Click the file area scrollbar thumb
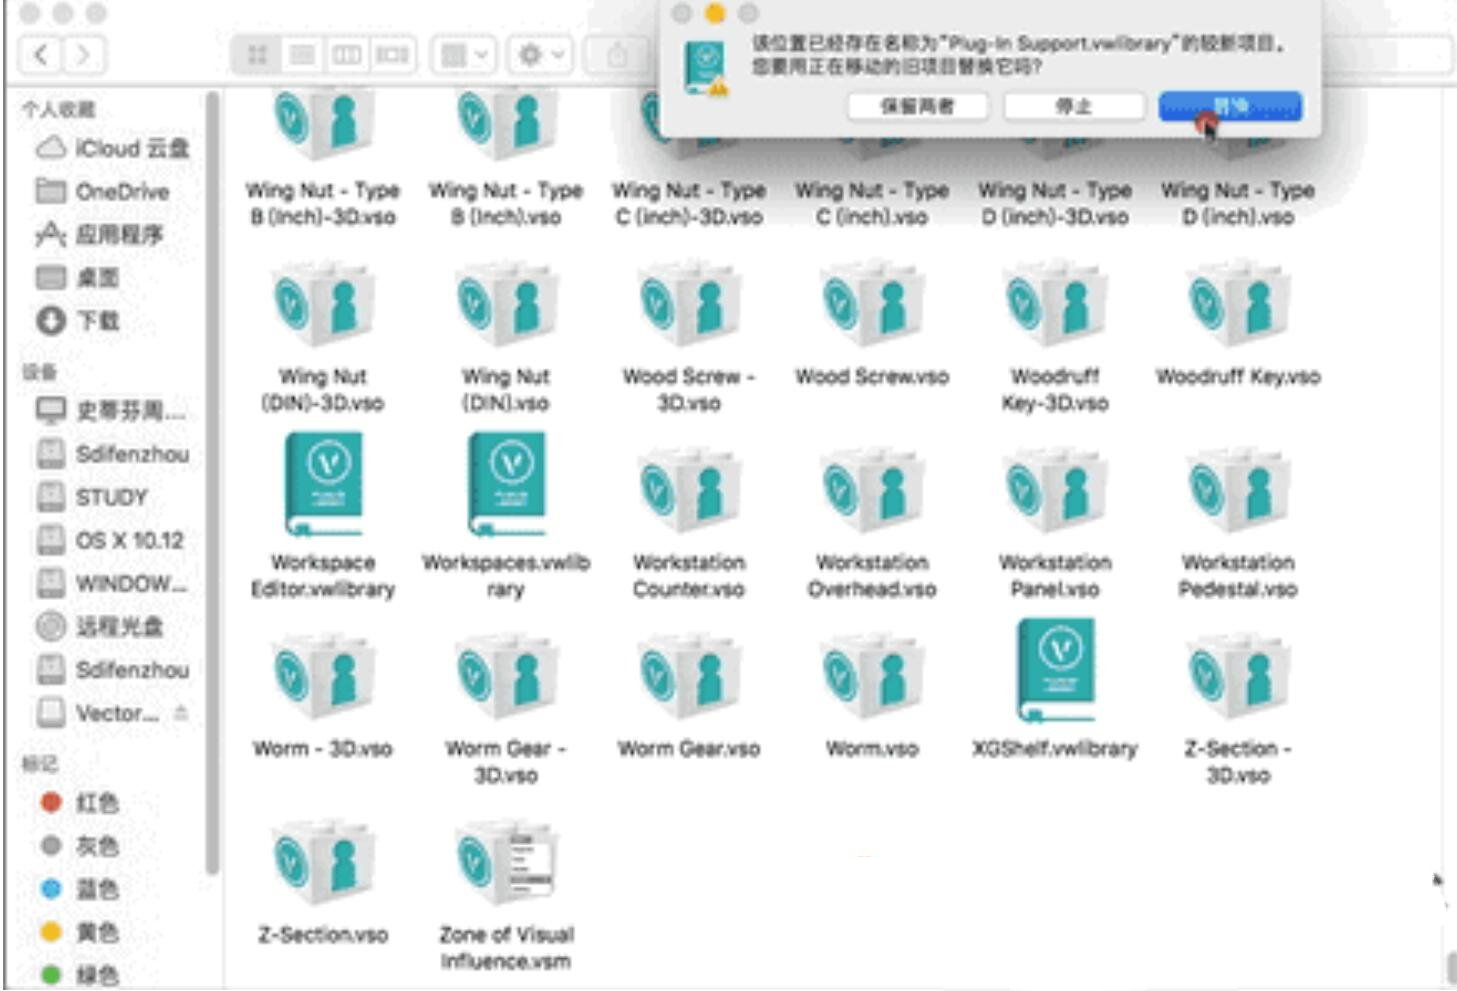 [1450, 968]
